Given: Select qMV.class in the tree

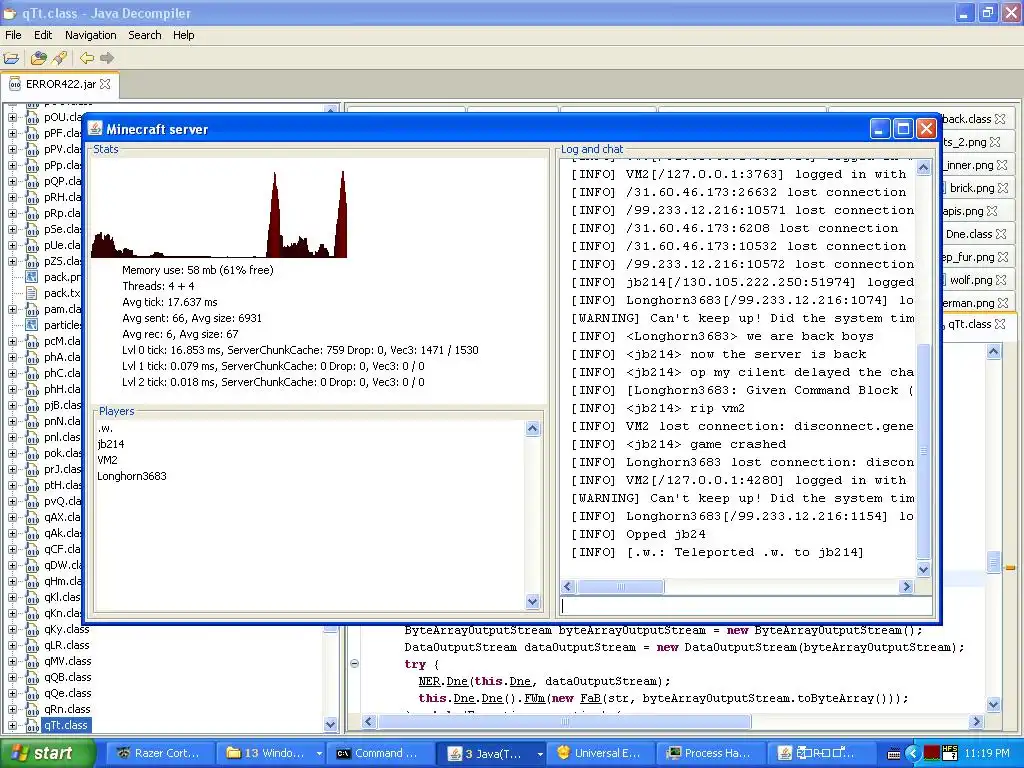Looking at the screenshot, I should pos(68,661).
